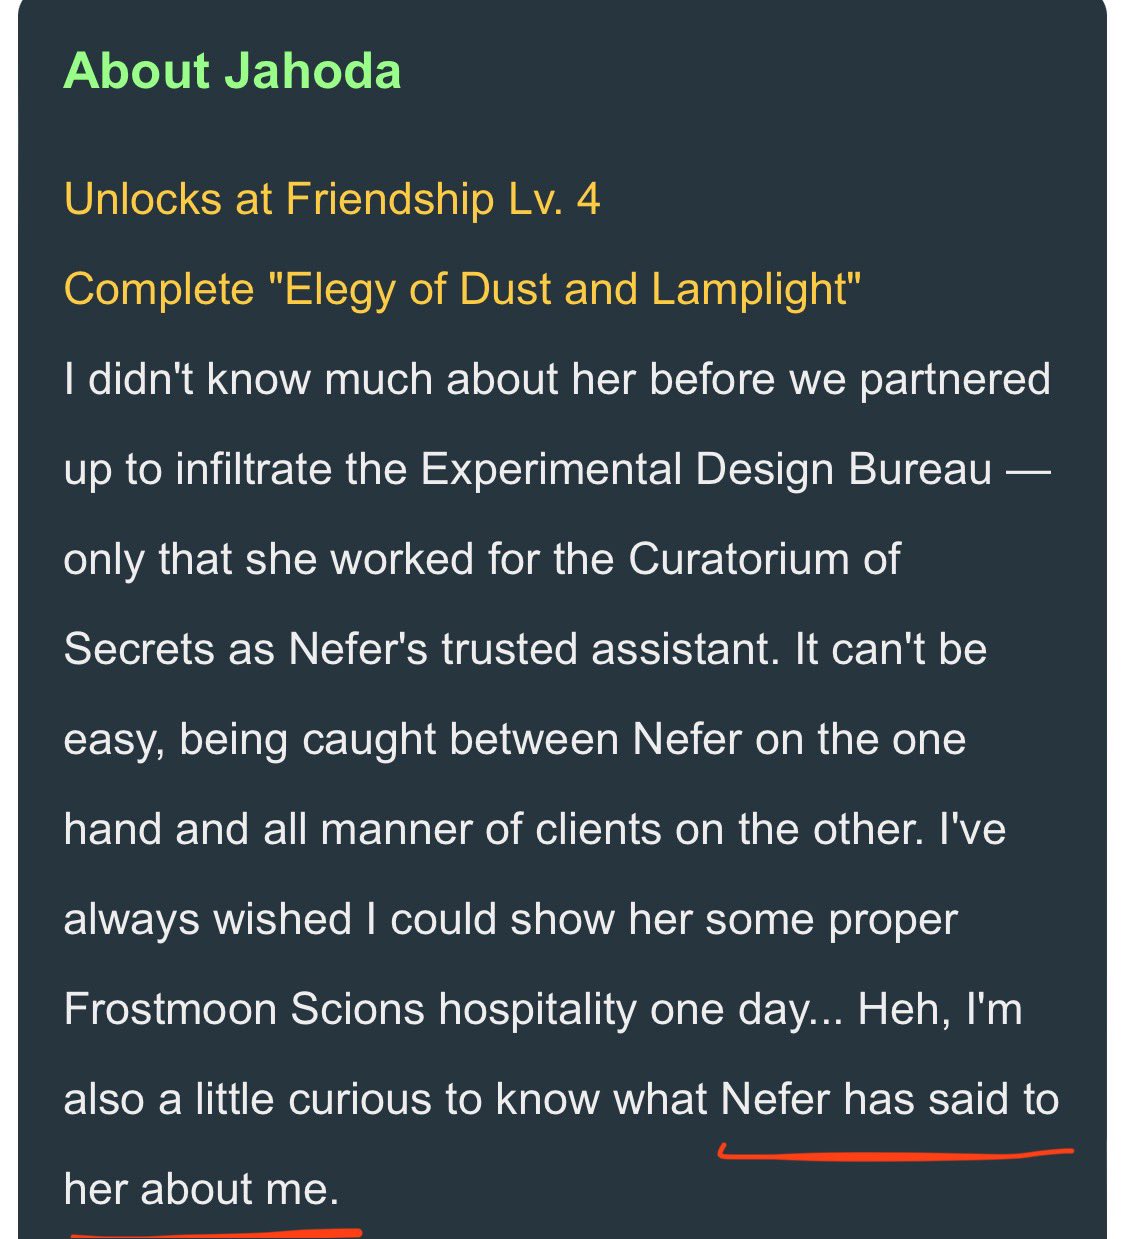The height and width of the screenshot is (1239, 1125).
Task: Click the phrase 'Curatorium of'
Action: pyautogui.click(x=765, y=559)
